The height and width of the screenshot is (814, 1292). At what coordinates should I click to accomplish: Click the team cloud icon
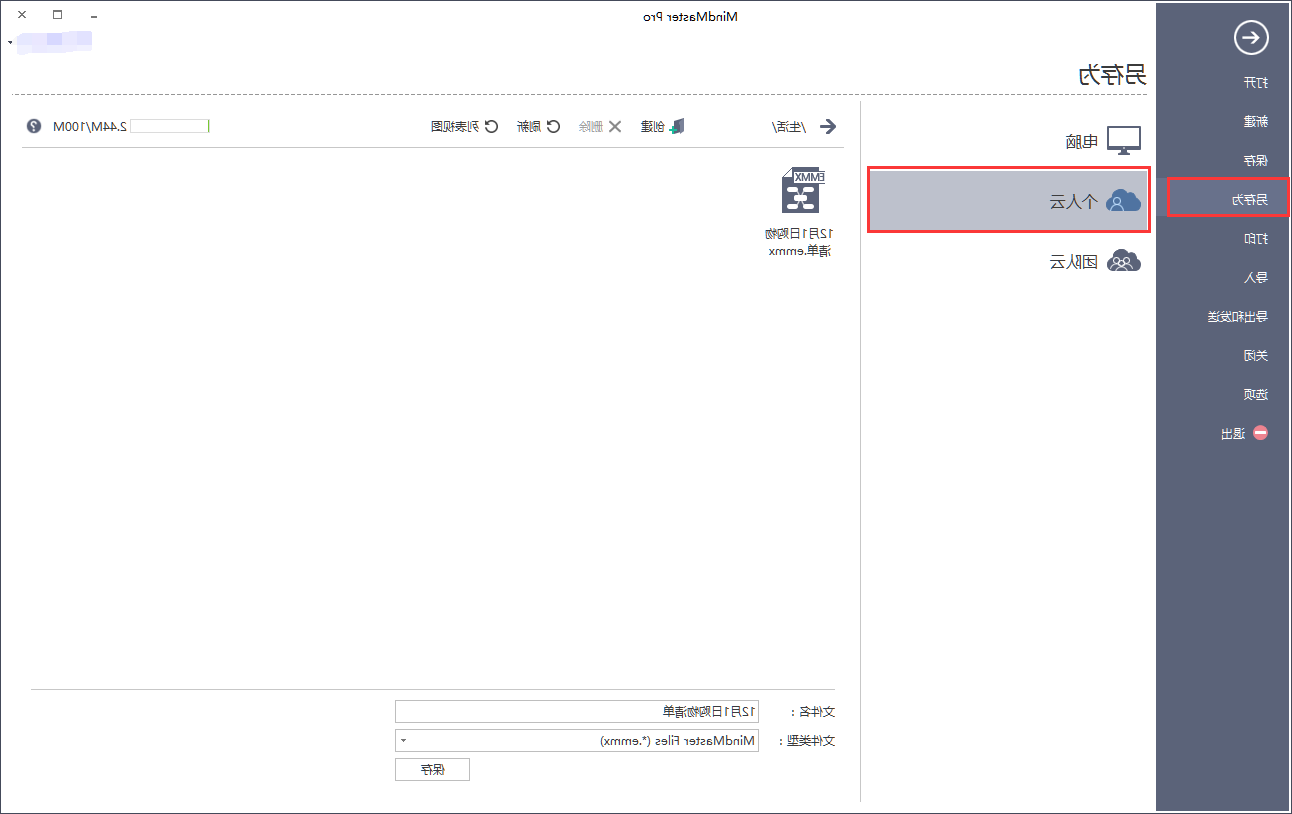coord(1124,262)
